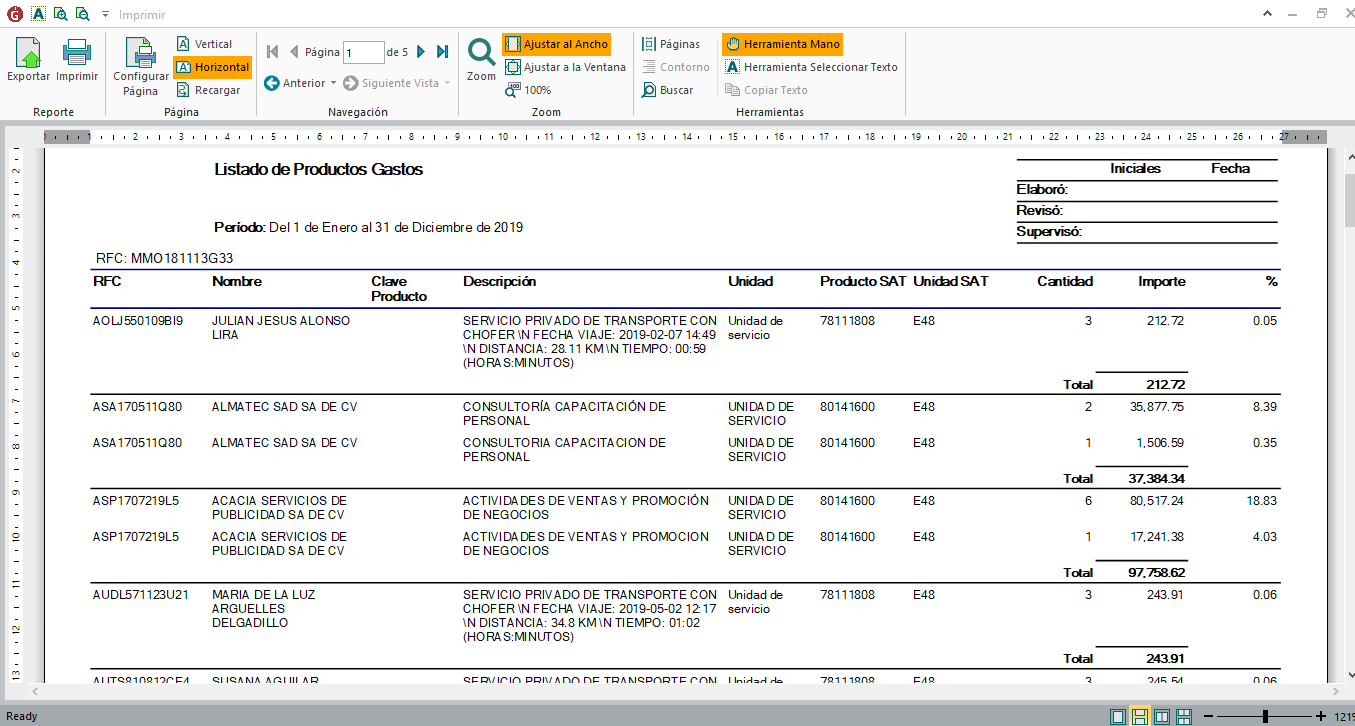This screenshot has height=726, width=1355.
Task: Click the page number input field
Action: 363,52
